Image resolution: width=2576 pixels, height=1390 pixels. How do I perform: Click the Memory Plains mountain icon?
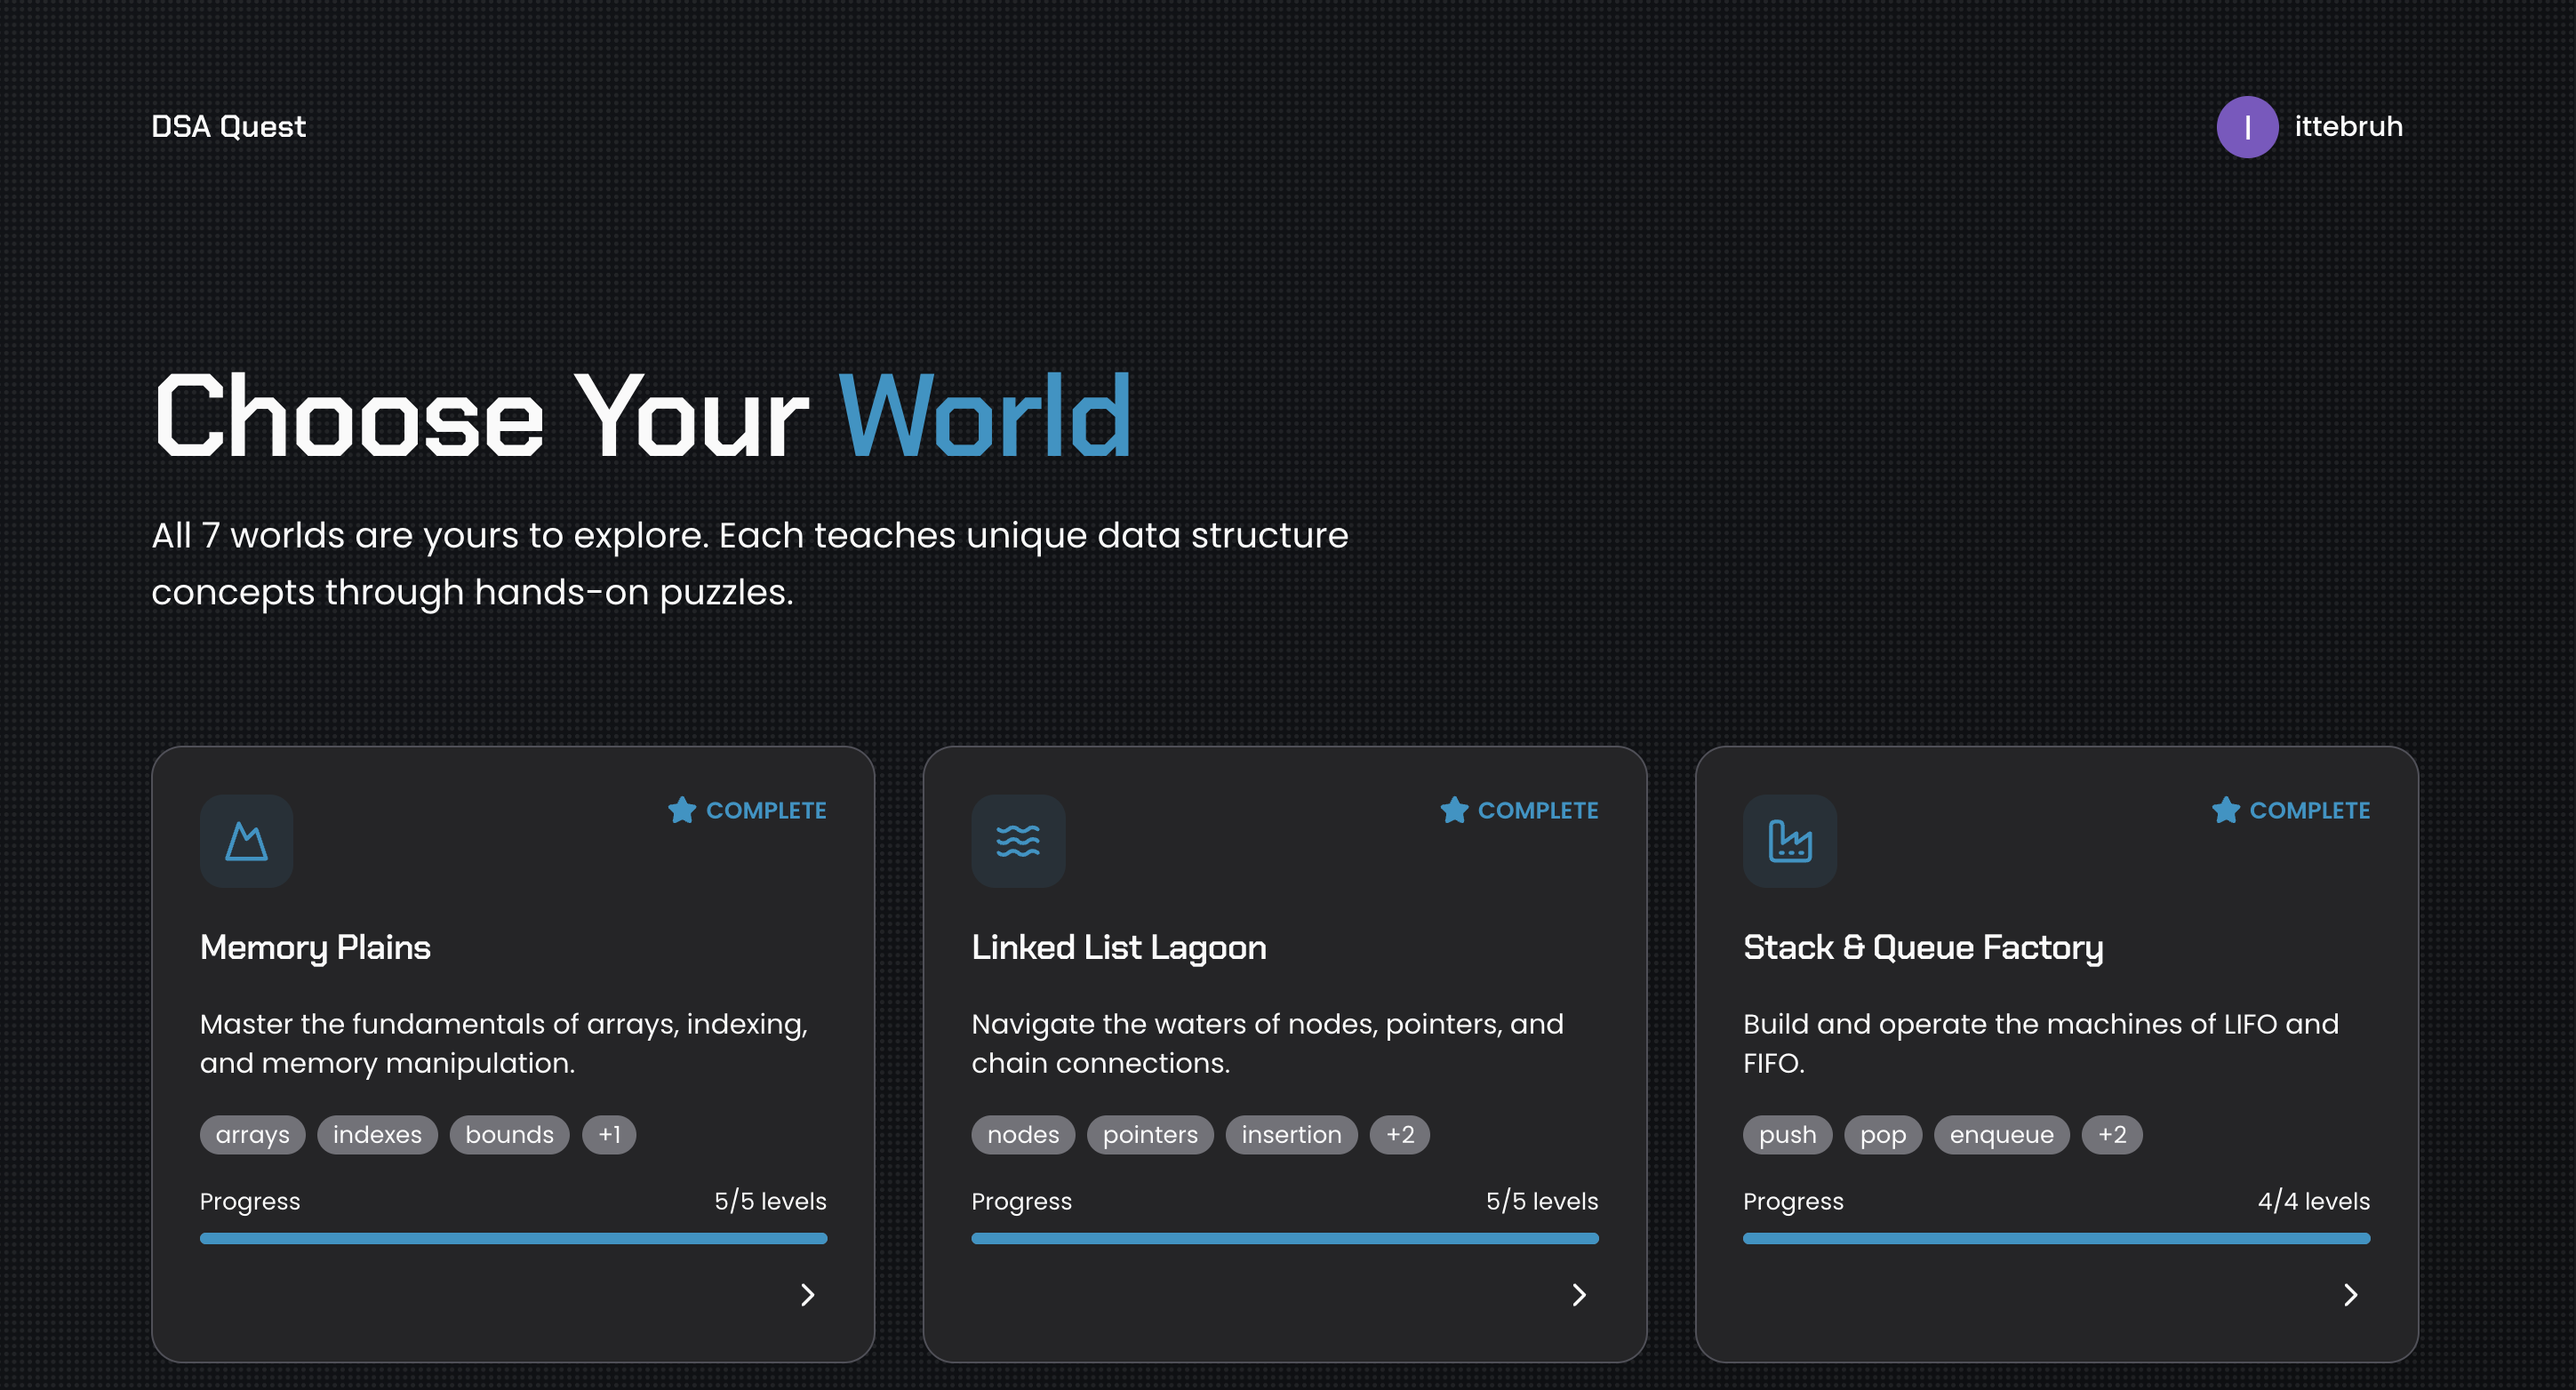tap(246, 841)
